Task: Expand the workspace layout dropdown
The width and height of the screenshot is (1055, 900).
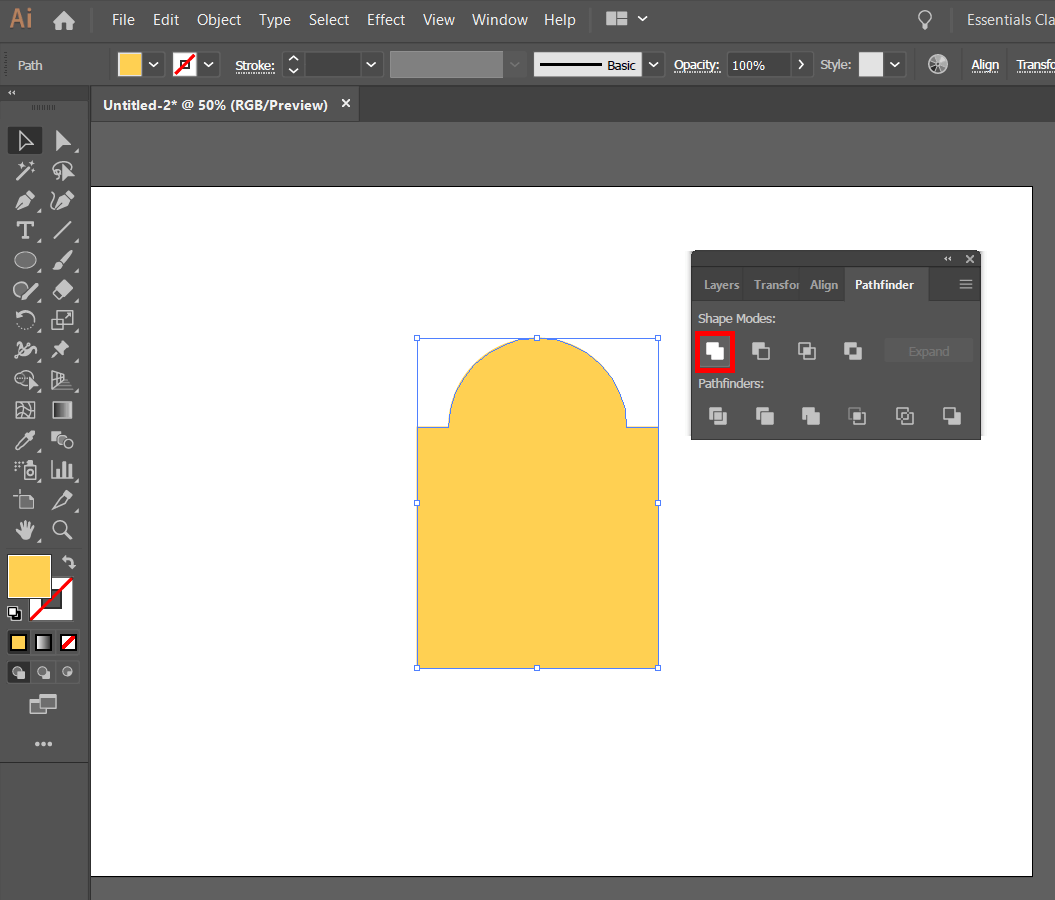Action: [x=643, y=19]
